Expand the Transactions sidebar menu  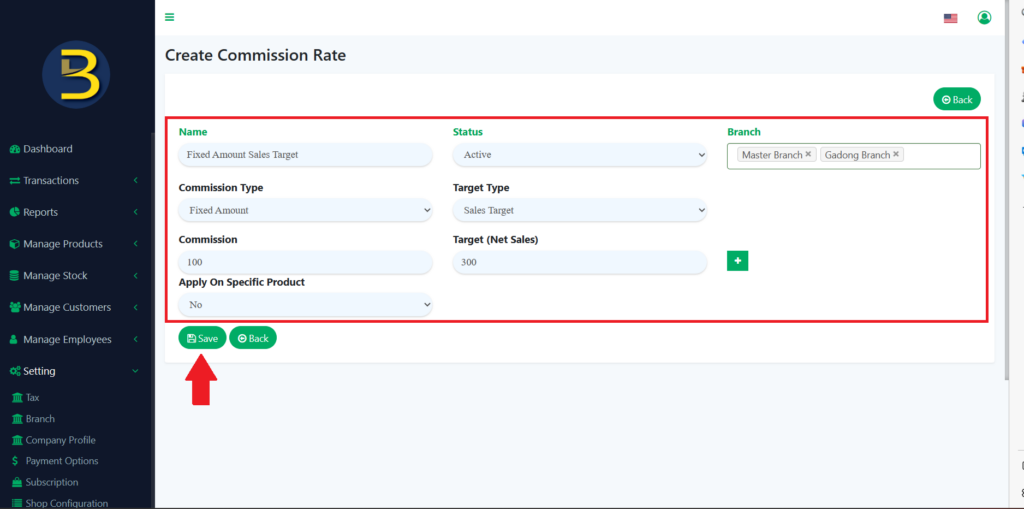tap(50, 181)
